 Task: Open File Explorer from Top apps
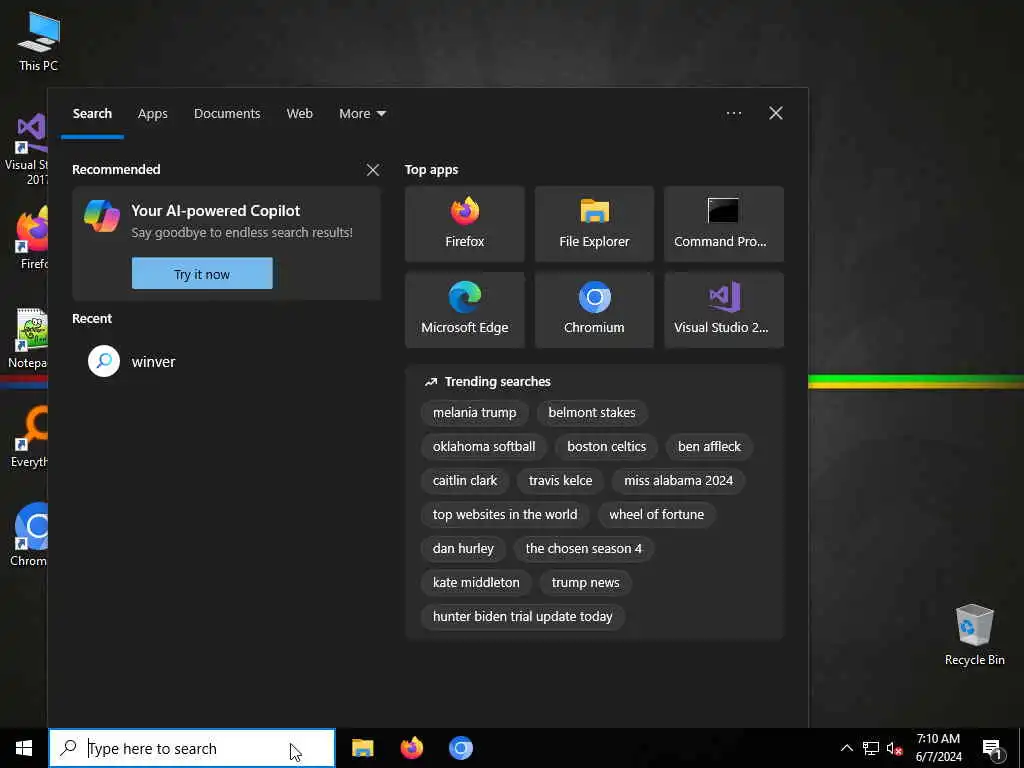[x=594, y=223]
